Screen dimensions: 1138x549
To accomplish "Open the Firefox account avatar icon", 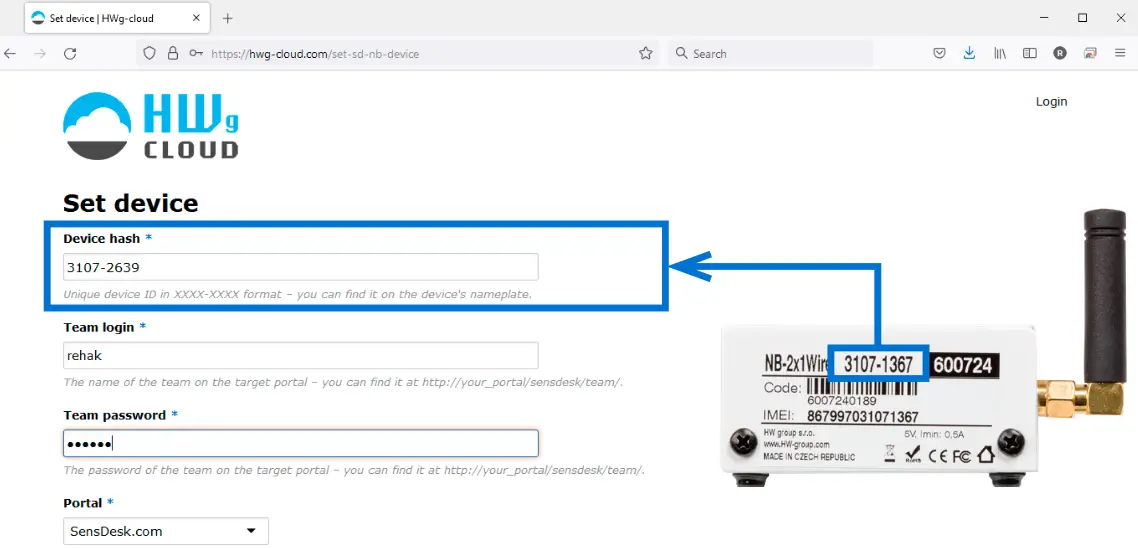I will [x=1060, y=53].
